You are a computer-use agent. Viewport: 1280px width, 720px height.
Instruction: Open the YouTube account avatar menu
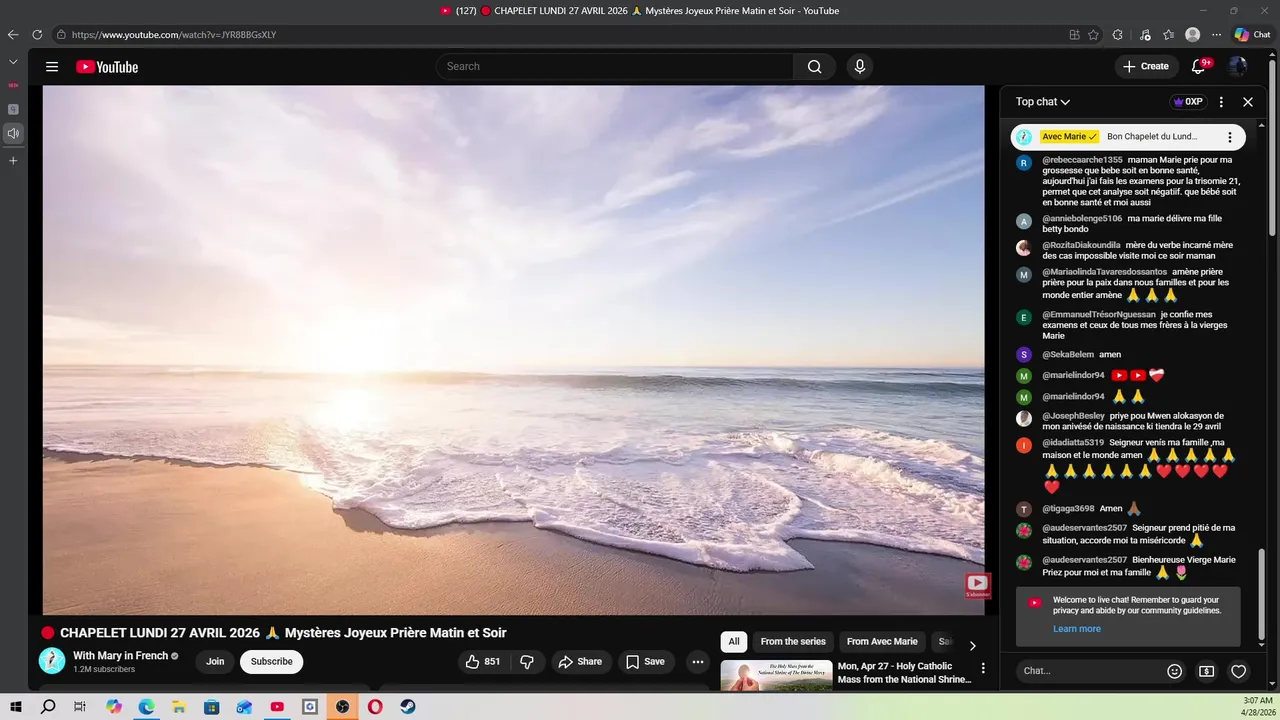pos(1238,66)
